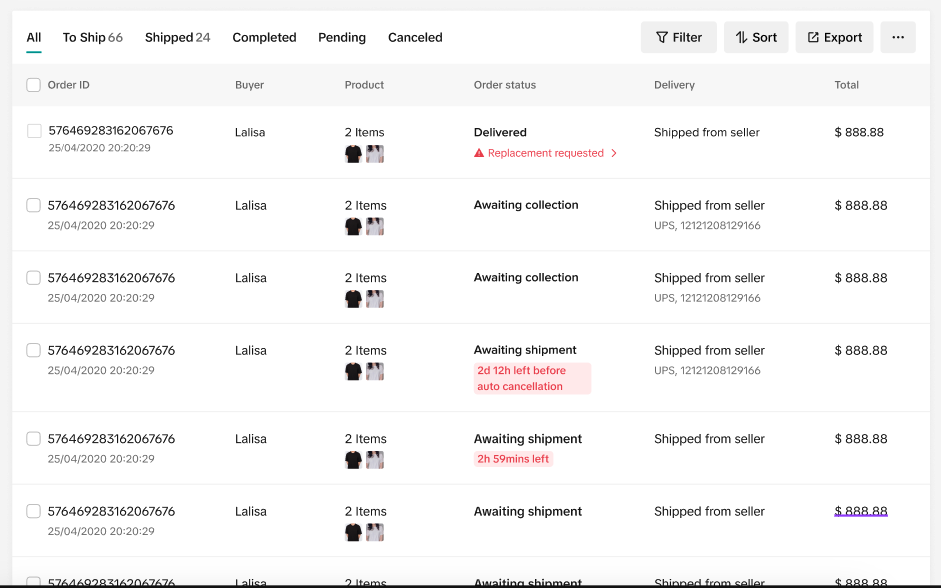Expand the Replacement requested chevron arrow
This screenshot has width=941, height=588.
[x=614, y=154]
